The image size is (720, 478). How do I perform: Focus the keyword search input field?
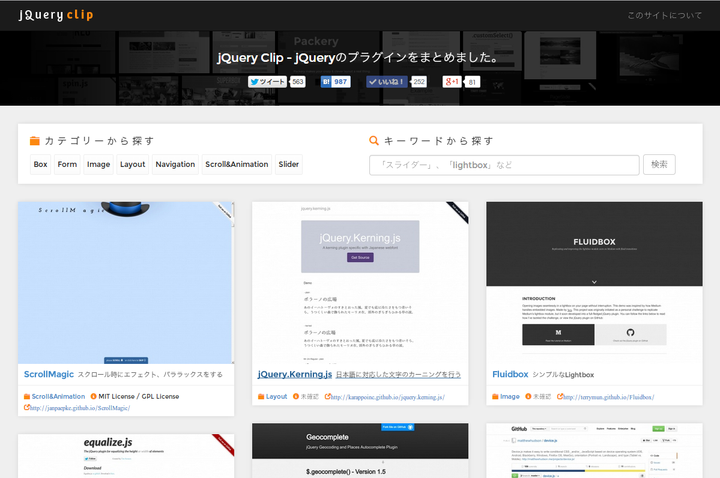click(504, 165)
